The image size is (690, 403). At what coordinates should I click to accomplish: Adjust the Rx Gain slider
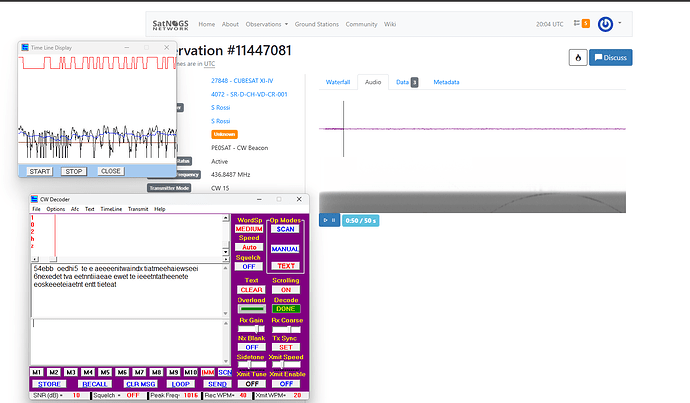(251, 329)
